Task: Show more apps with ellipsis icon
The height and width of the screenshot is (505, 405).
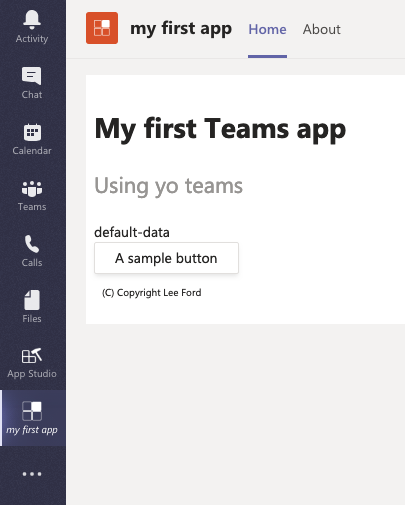Action: coord(32,474)
